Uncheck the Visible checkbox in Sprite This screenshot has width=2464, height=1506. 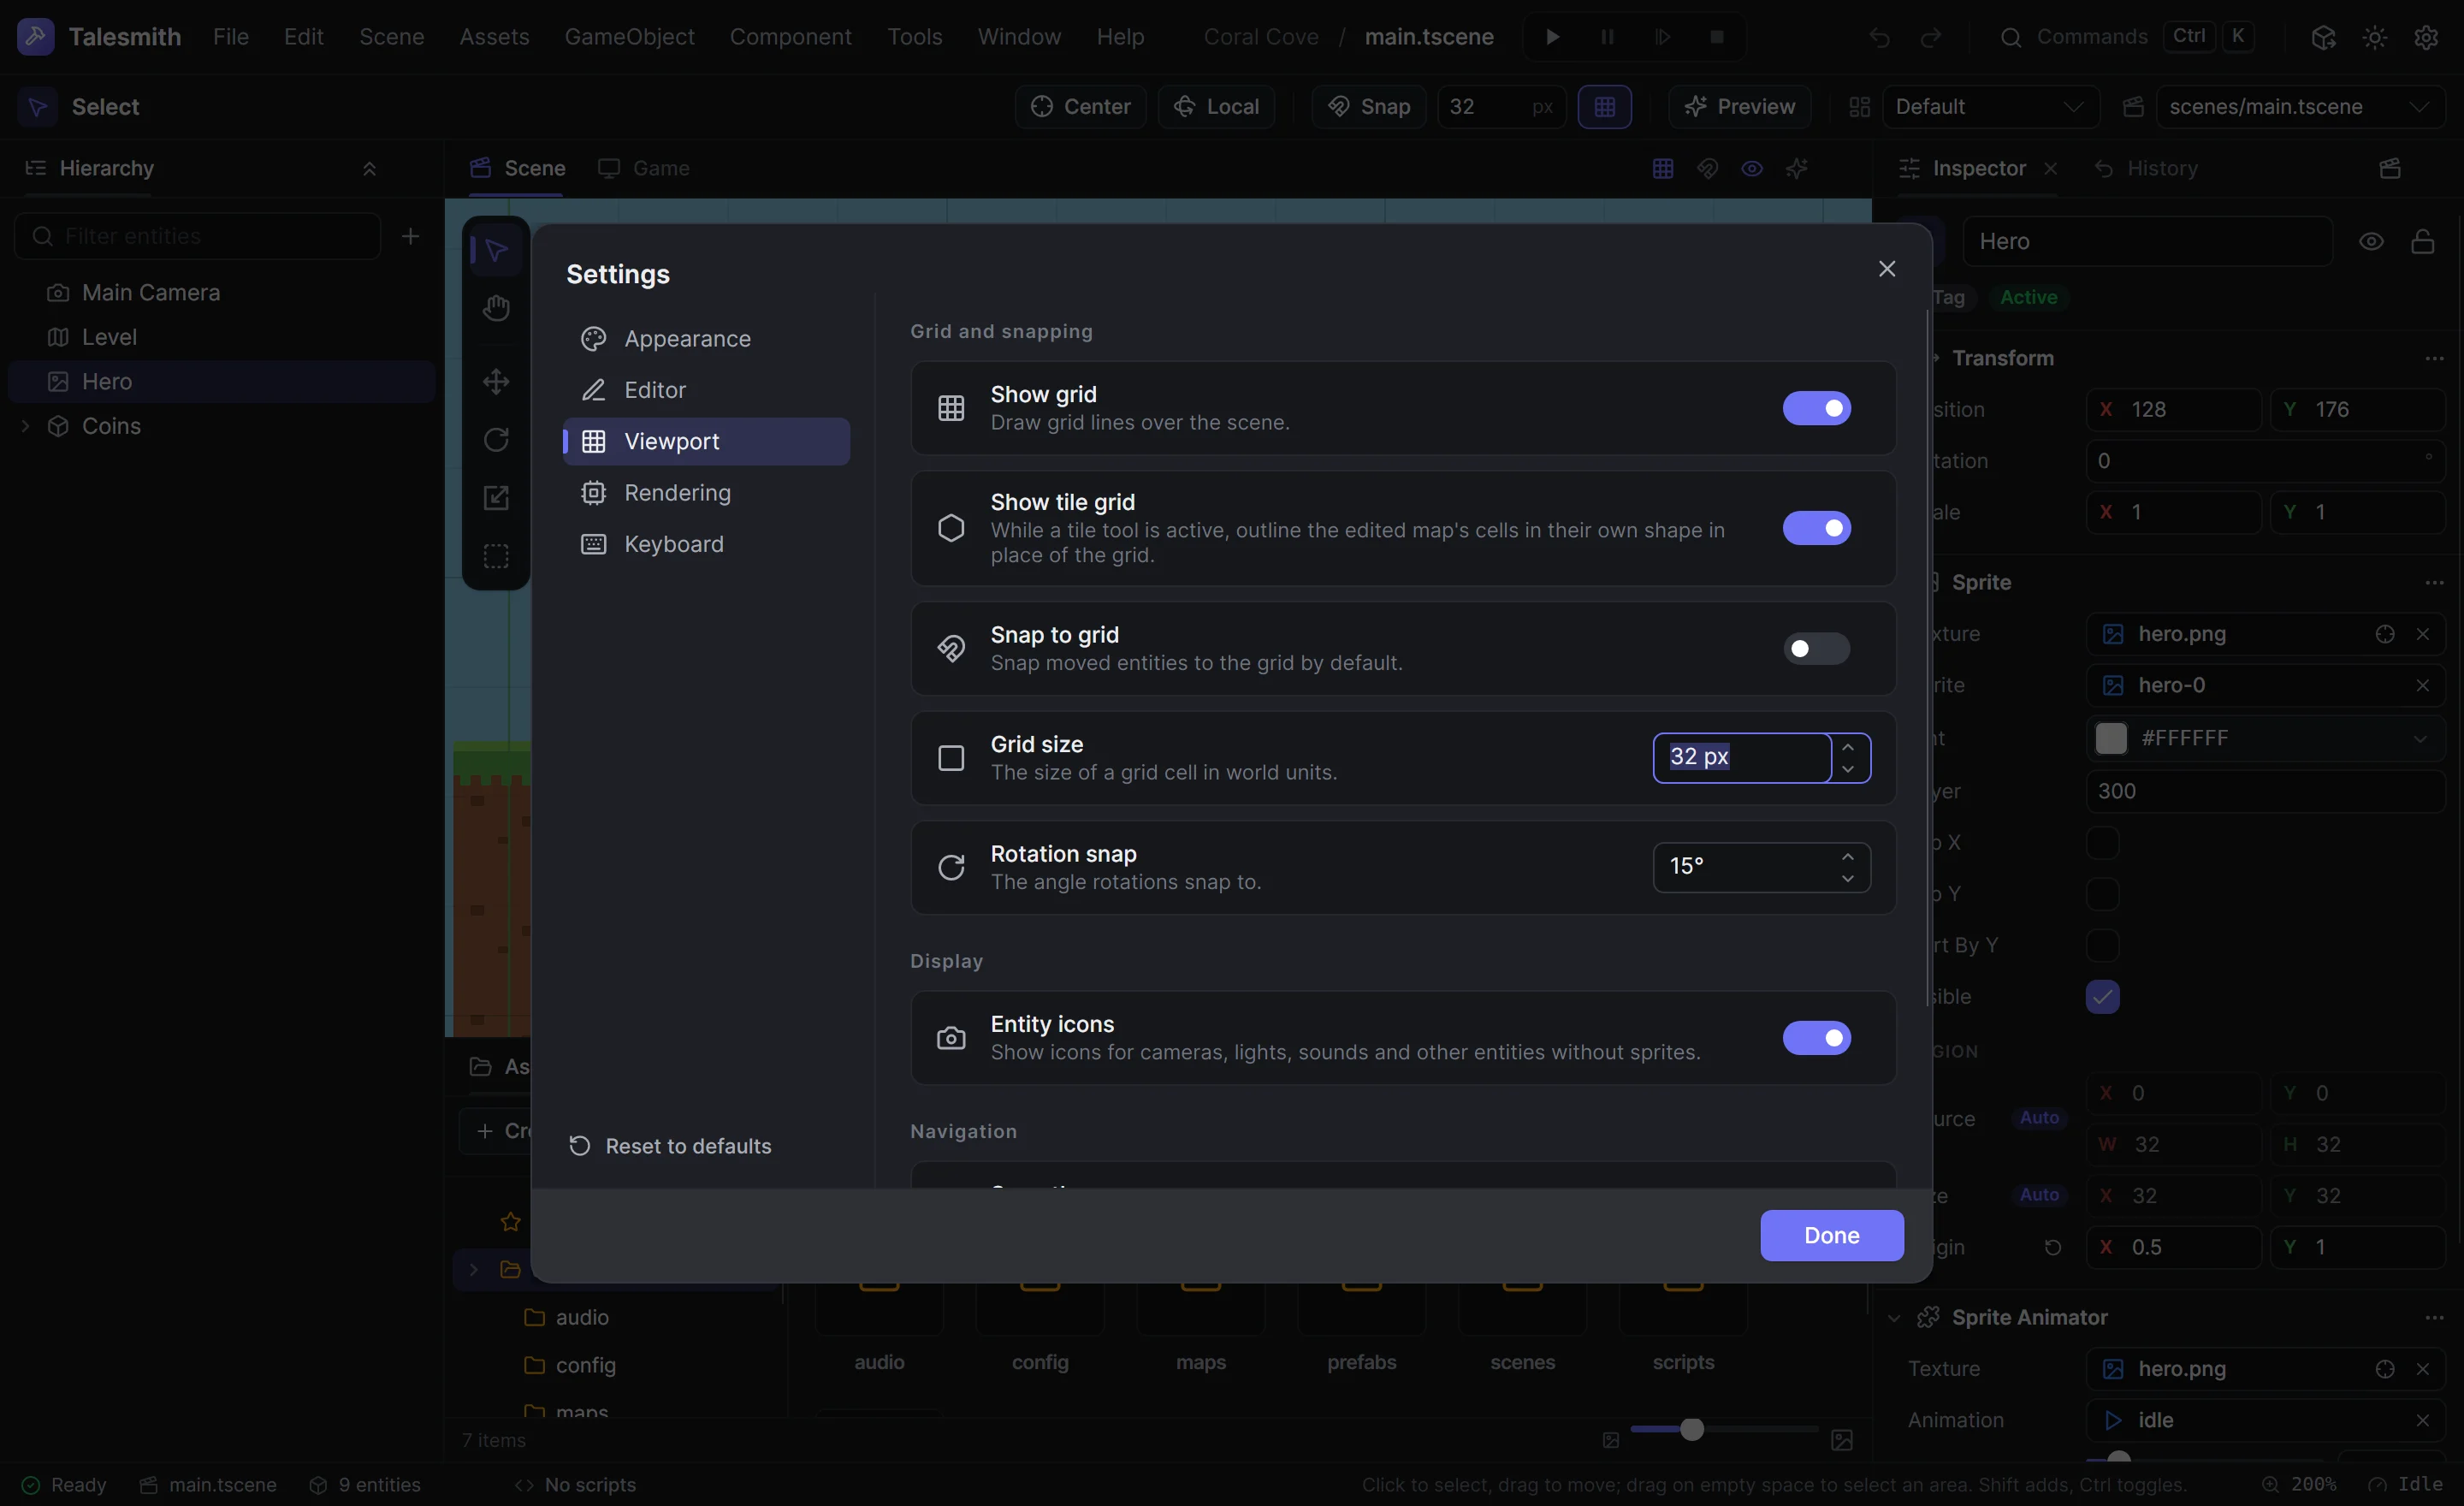pyautogui.click(x=2102, y=997)
